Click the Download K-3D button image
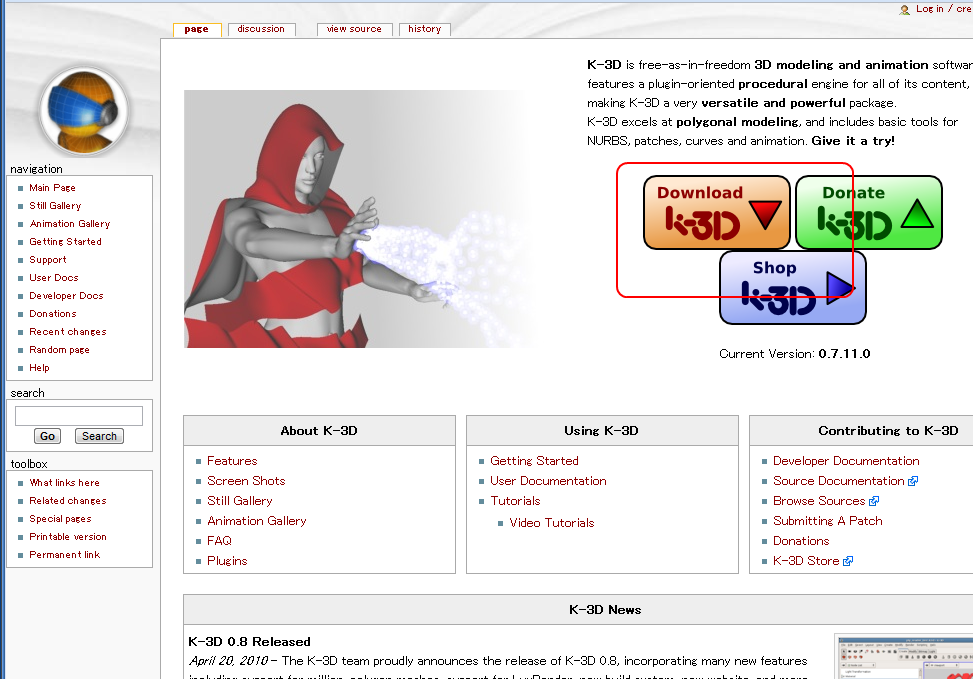973x679 pixels. 717,212
